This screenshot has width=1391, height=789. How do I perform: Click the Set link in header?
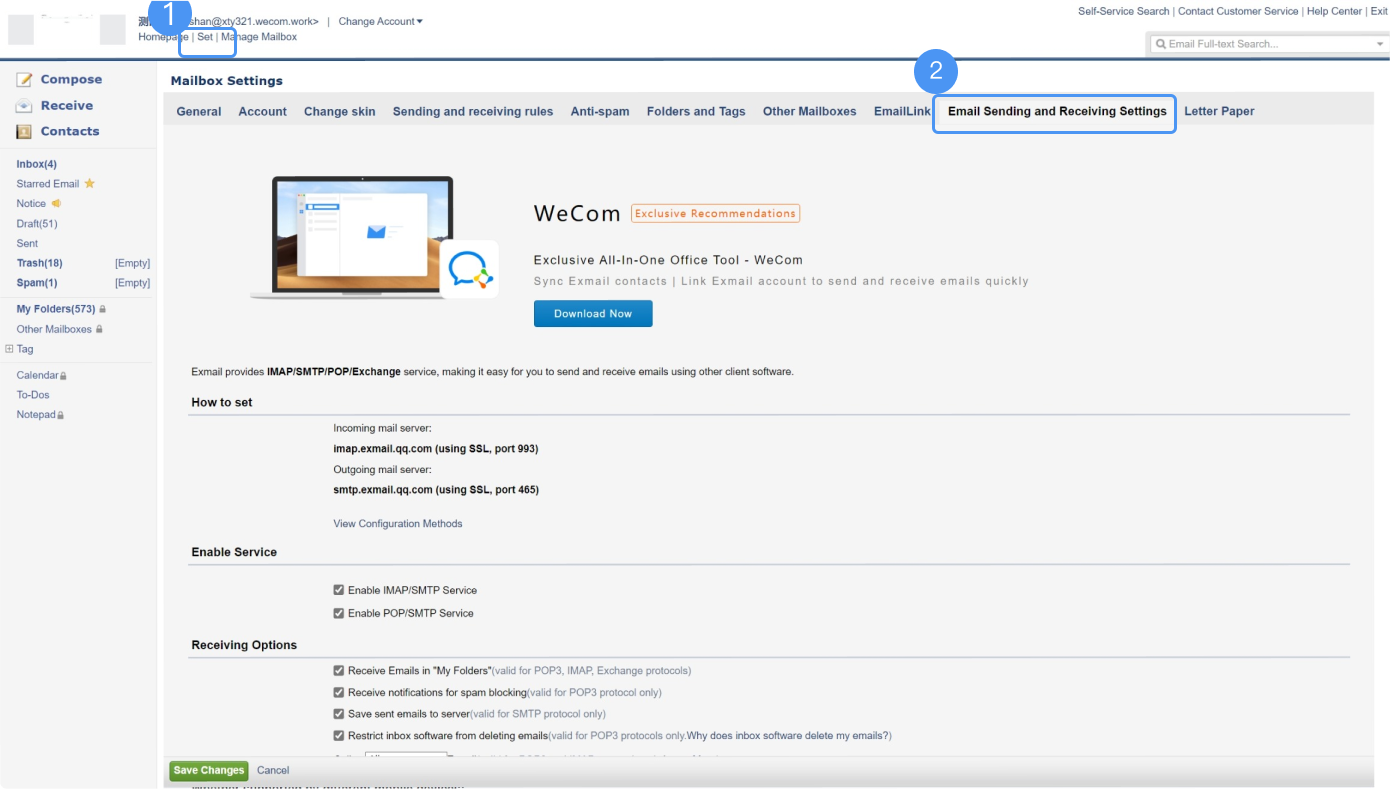point(205,37)
